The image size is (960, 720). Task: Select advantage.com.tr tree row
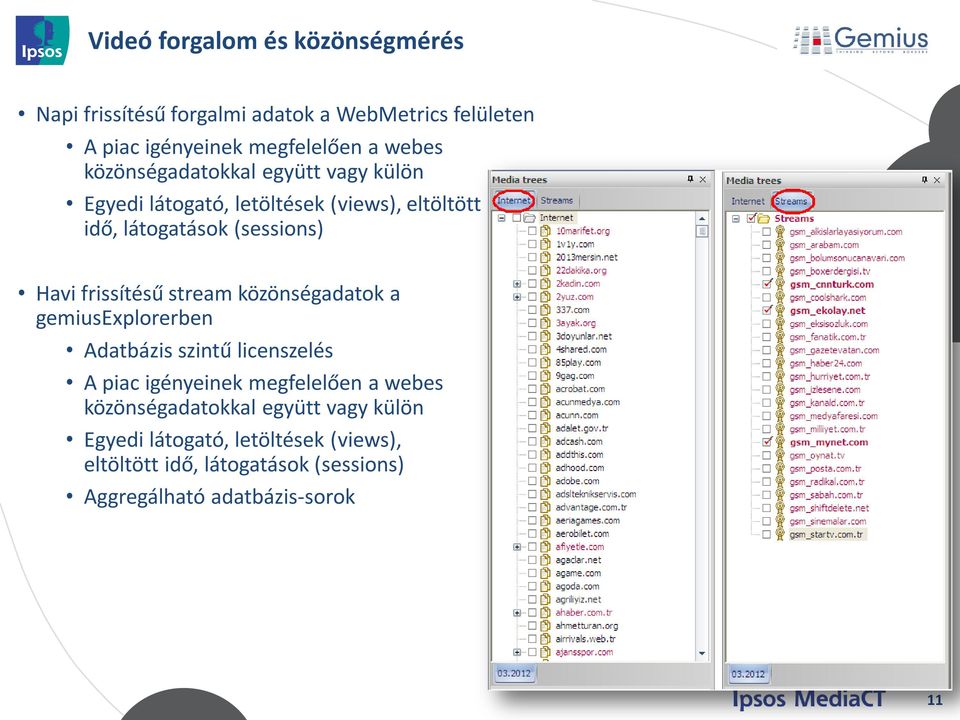click(591, 508)
